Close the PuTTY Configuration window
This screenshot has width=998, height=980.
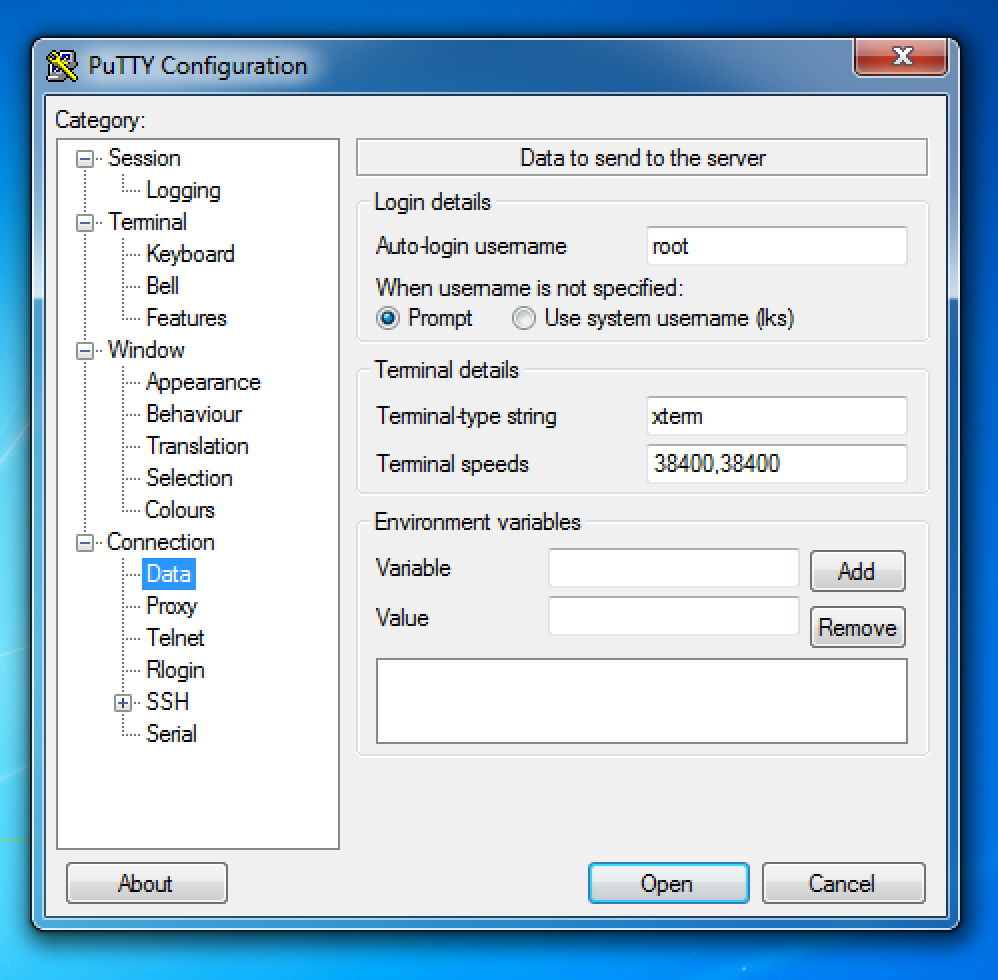tap(901, 57)
